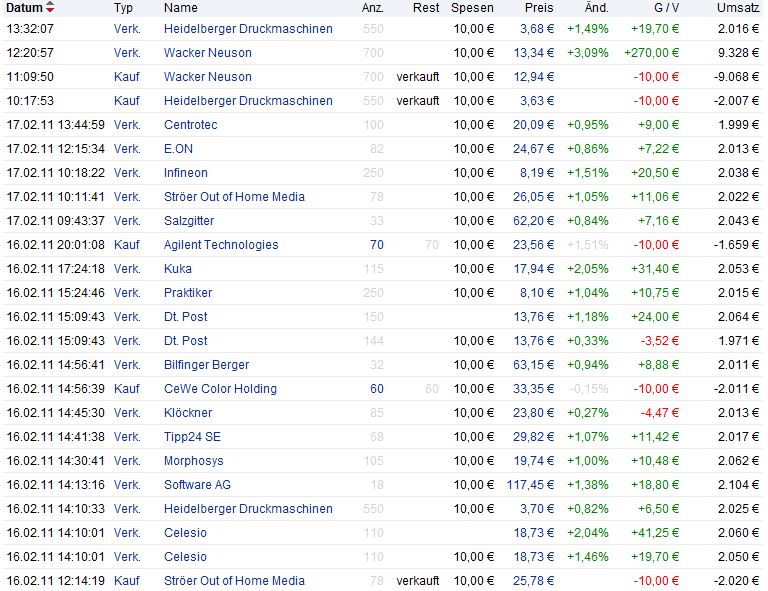Click the Preis column header

point(539,8)
